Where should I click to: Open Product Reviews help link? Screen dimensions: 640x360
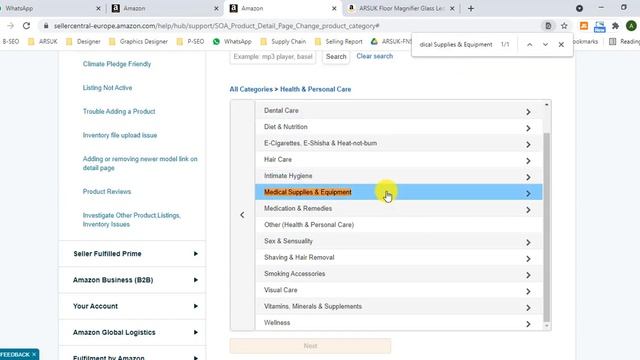click(107, 191)
